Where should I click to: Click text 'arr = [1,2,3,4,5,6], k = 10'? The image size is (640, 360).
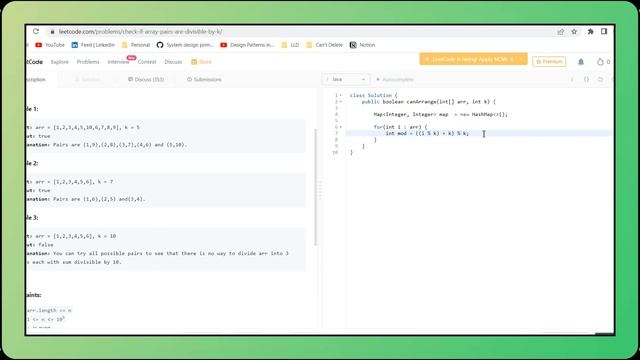[76, 236]
